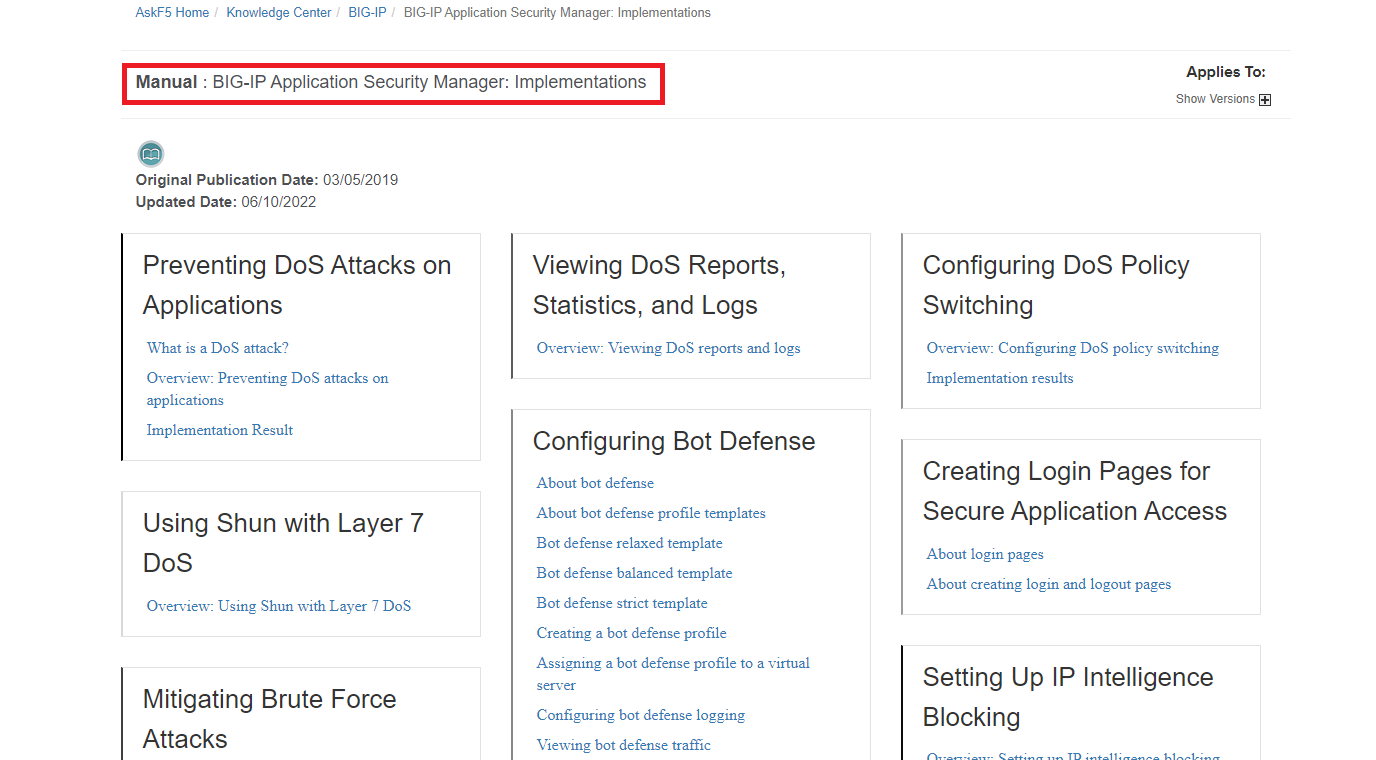Click 'Configuring Bot Defense' heading

tap(674, 441)
